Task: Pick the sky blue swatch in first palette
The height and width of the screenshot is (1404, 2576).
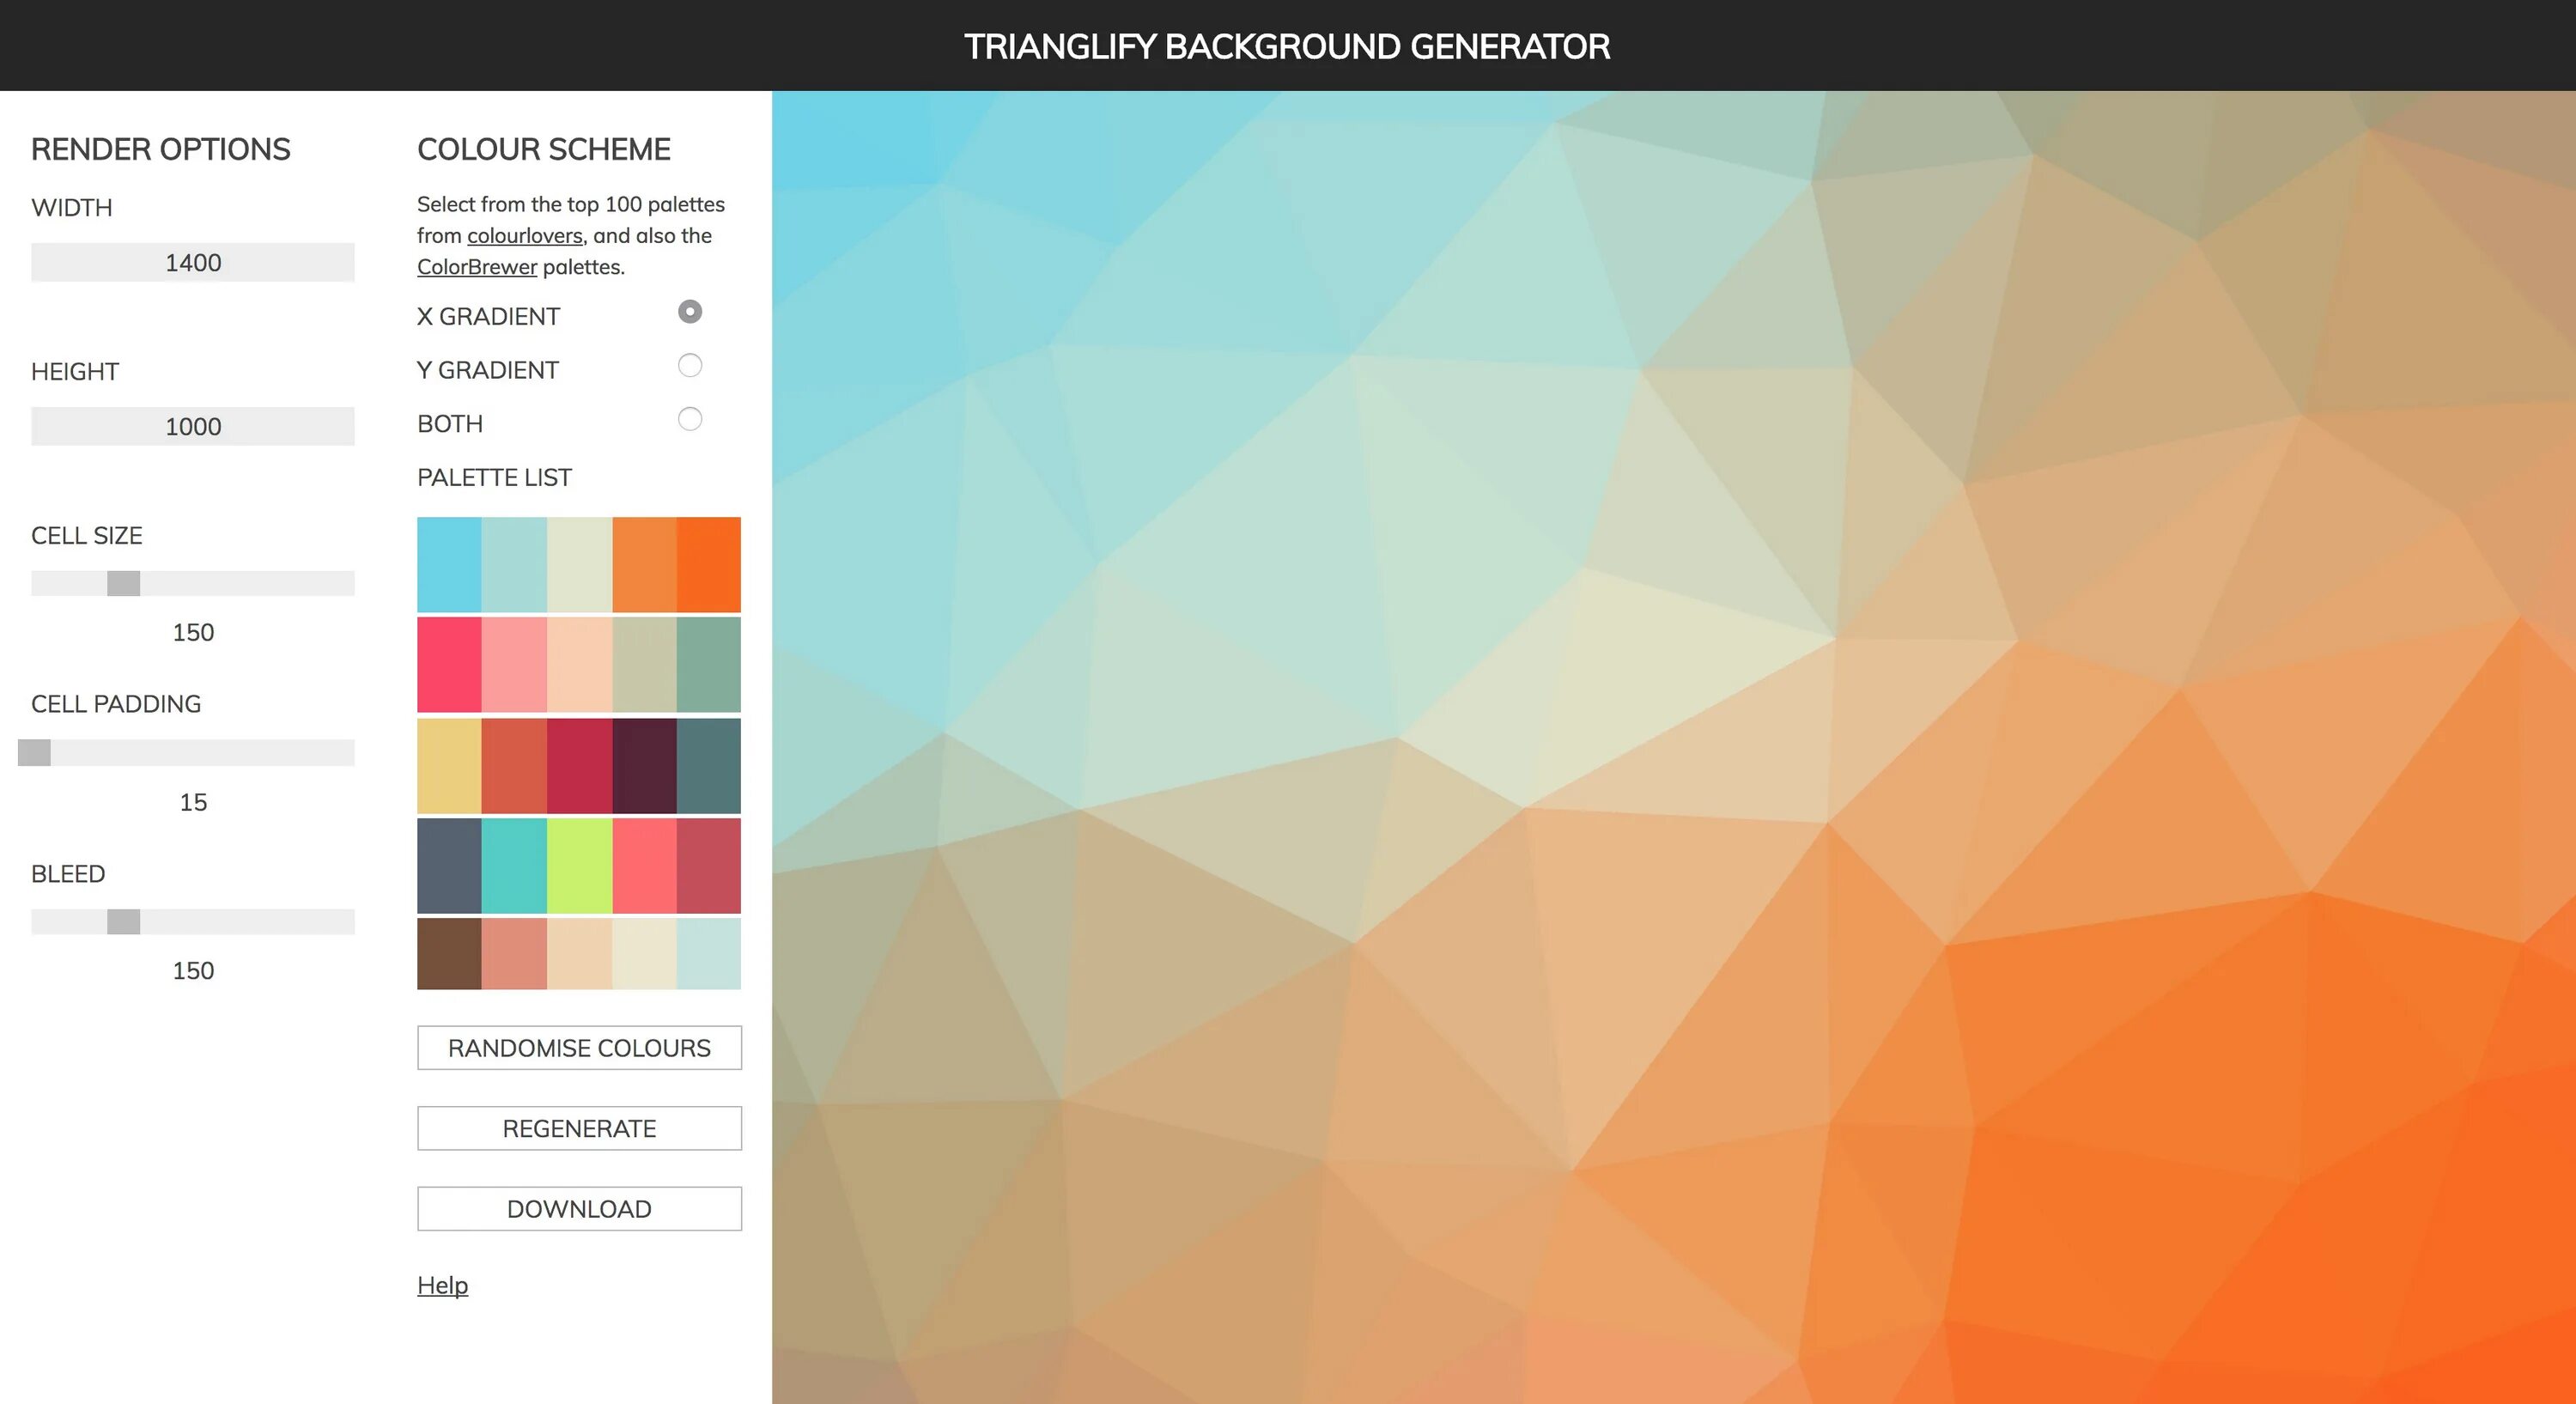Action: coord(449,564)
